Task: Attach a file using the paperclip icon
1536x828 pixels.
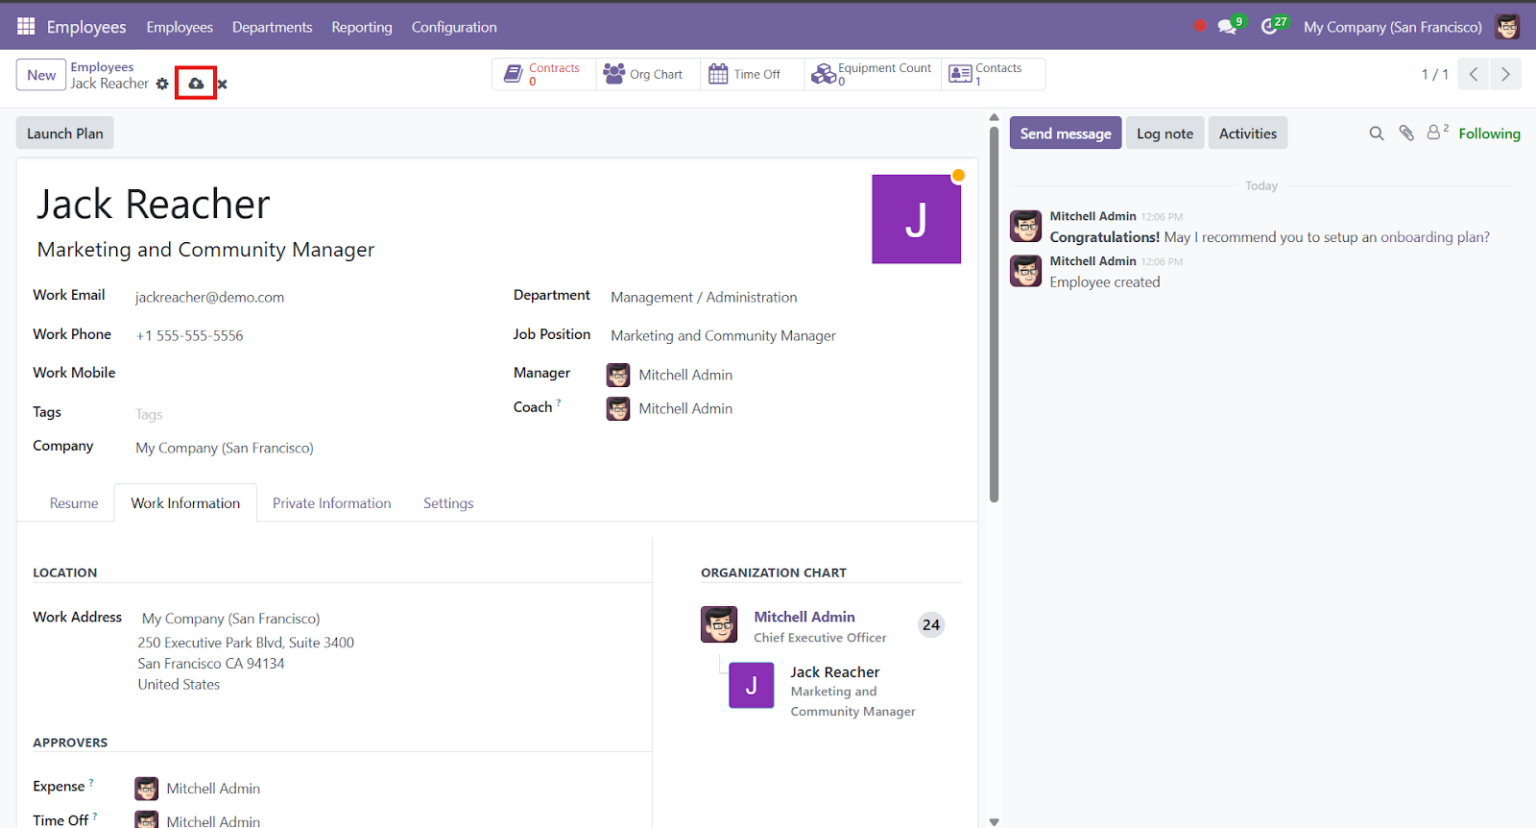Action: (1406, 132)
